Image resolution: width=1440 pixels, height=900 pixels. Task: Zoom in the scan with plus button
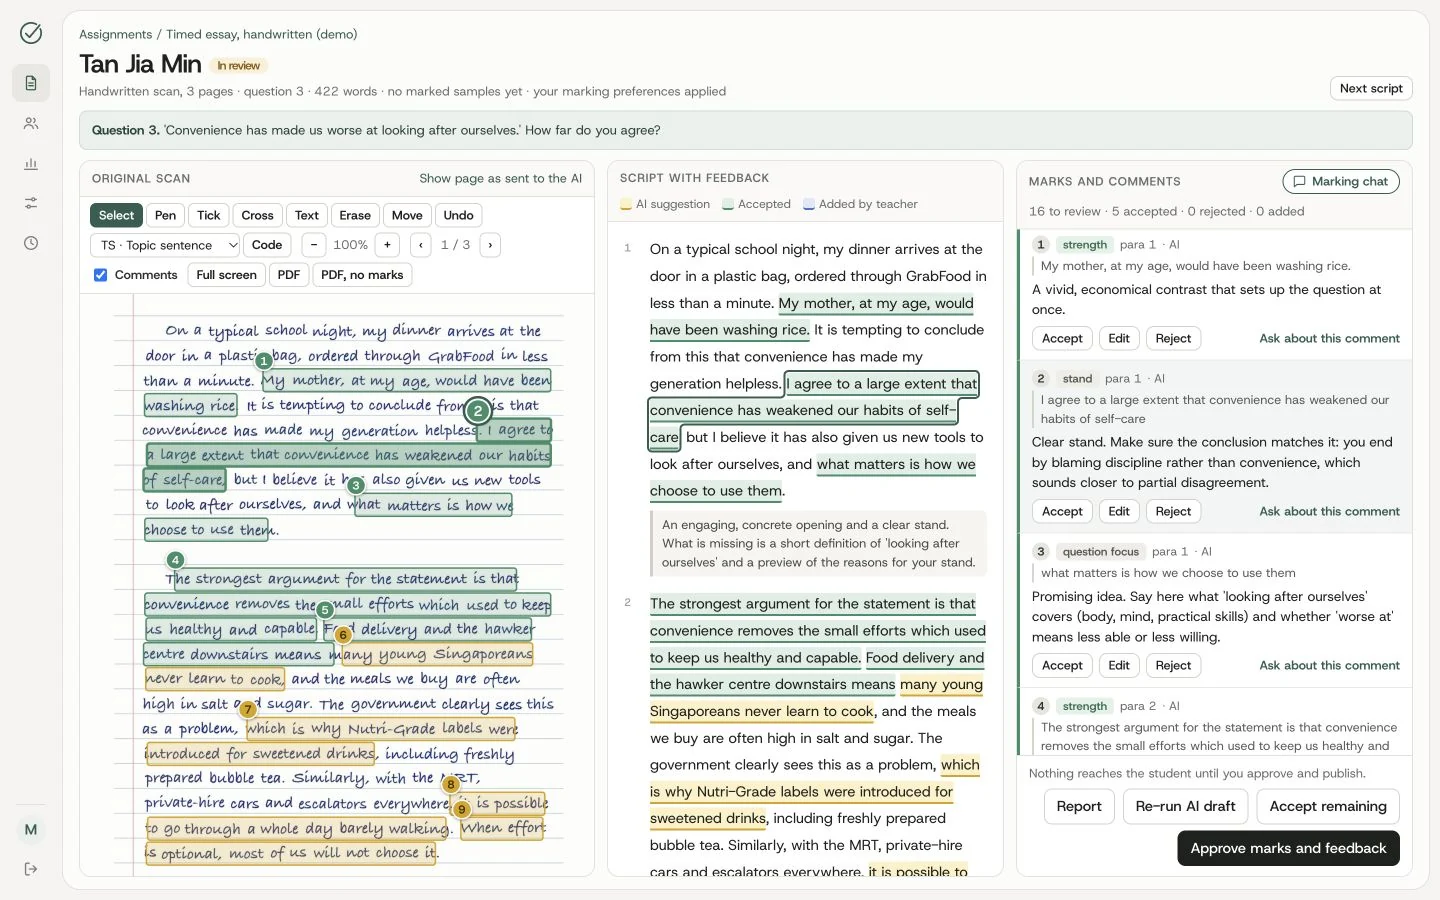pos(387,245)
